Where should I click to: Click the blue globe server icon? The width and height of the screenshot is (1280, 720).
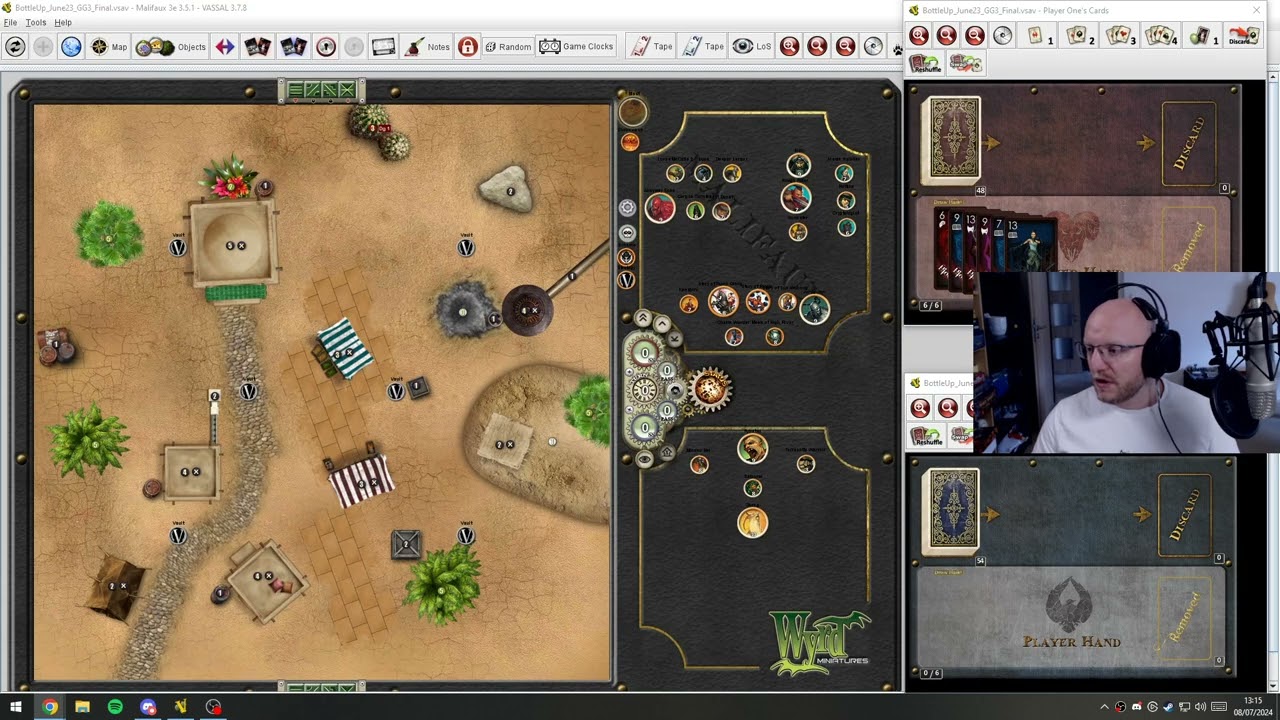tap(71, 46)
